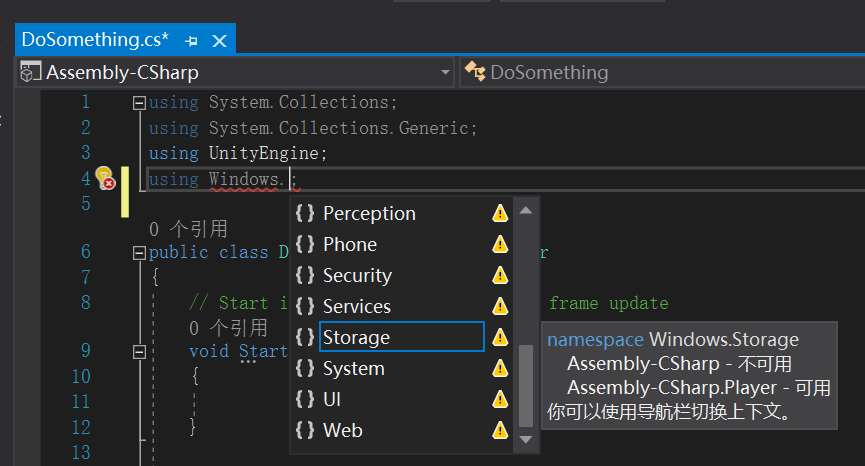Image resolution: width=865 pixels, height=466 pixels.
Task: Click the completion list scroll up arrow
Action: [526, 210]
